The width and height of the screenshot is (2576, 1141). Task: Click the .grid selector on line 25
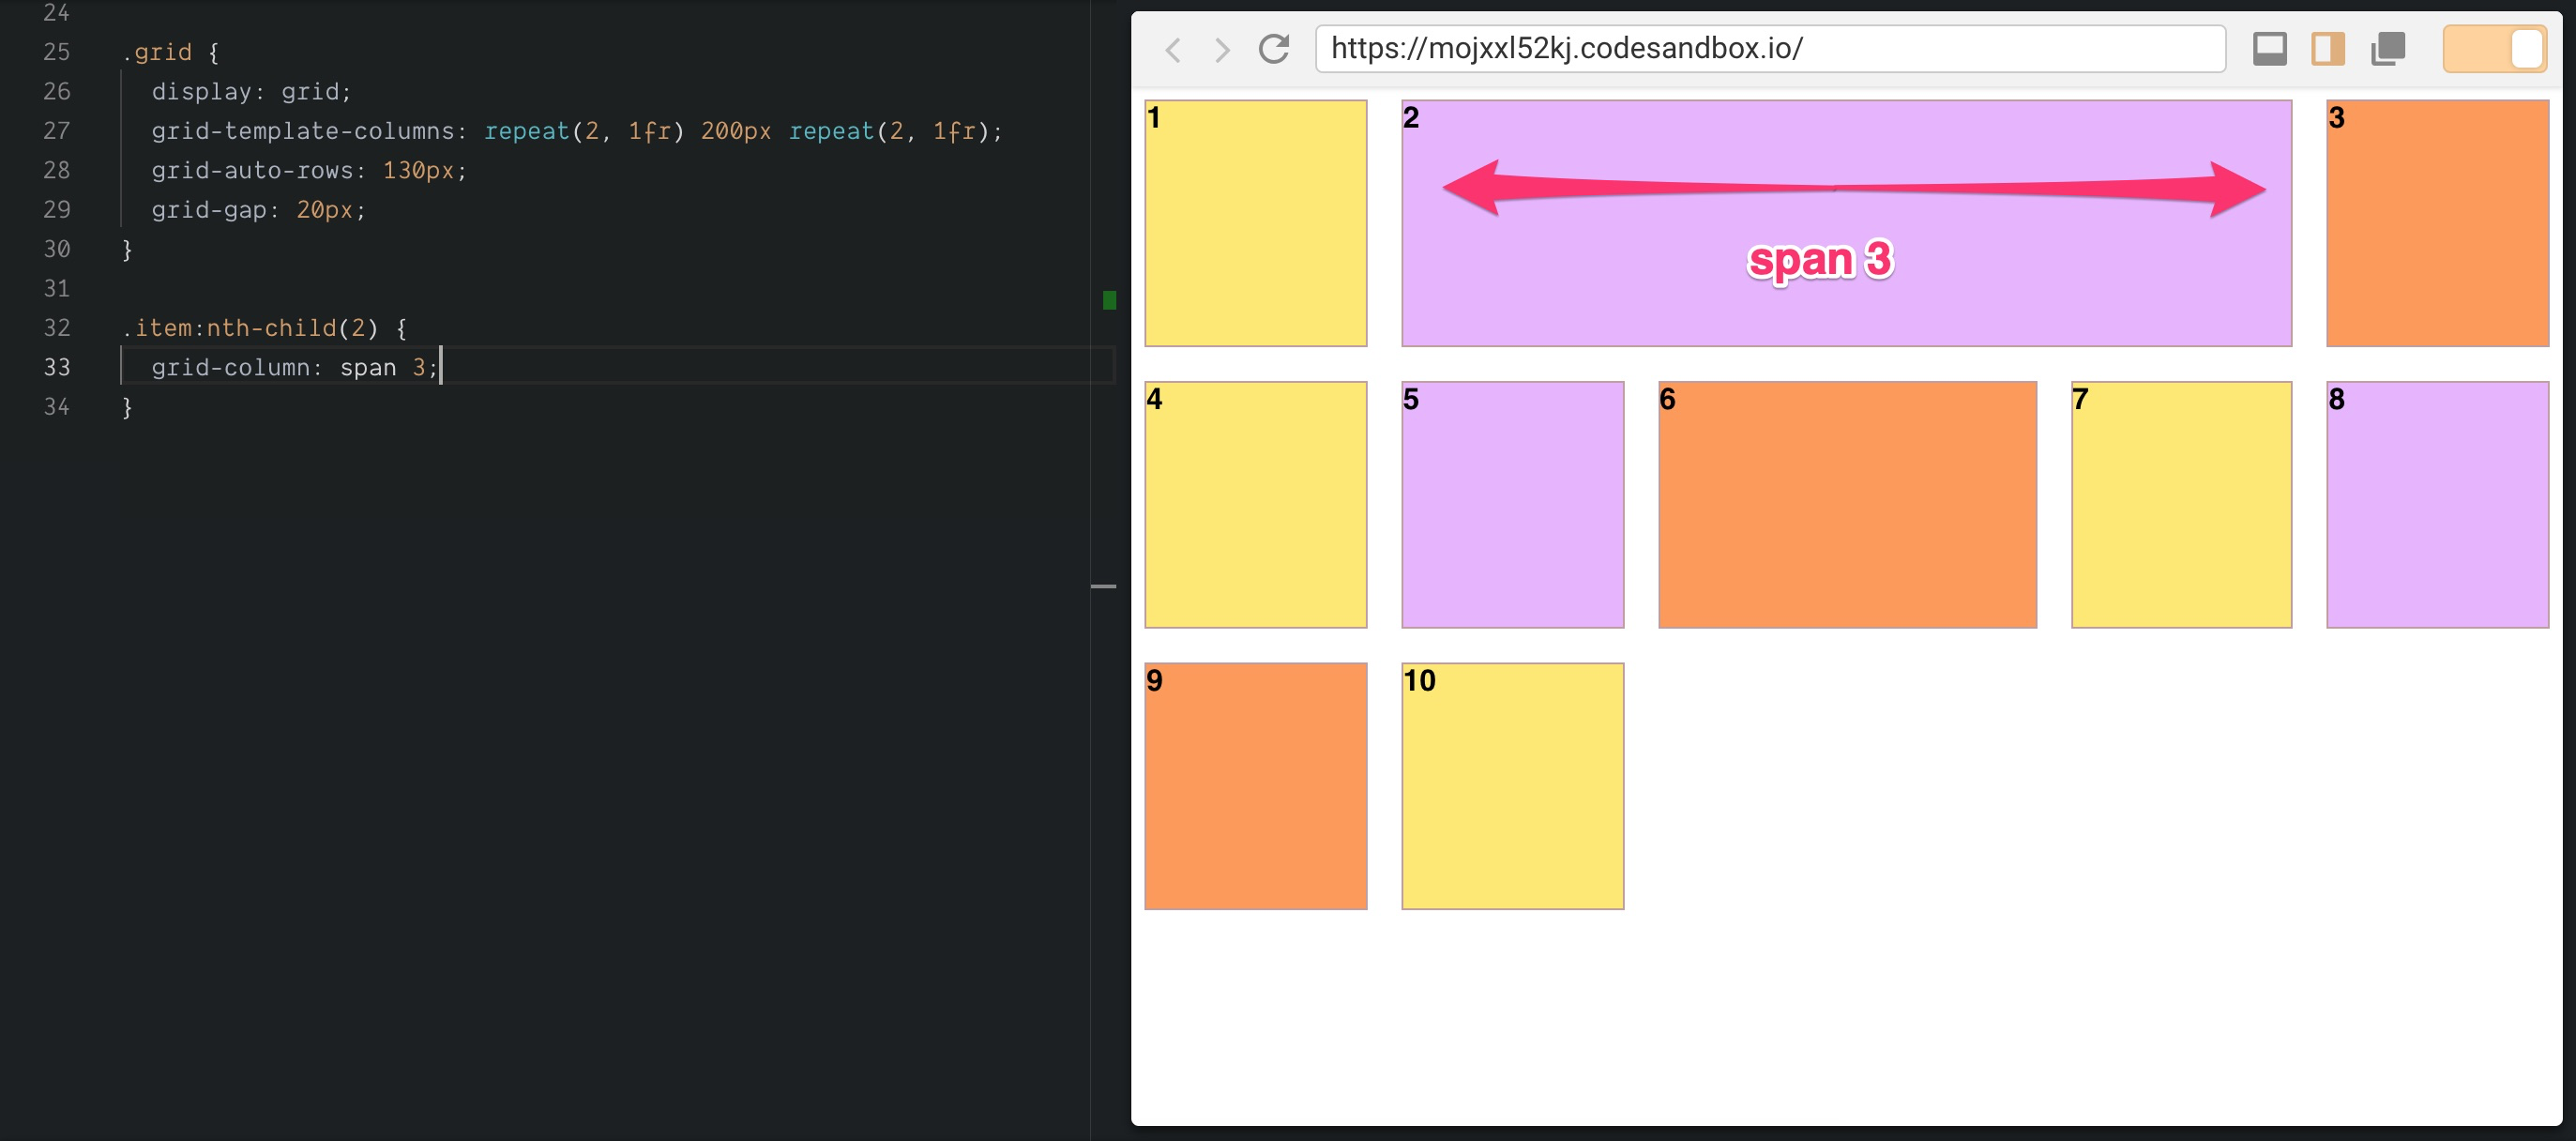[x=157, y=52]
